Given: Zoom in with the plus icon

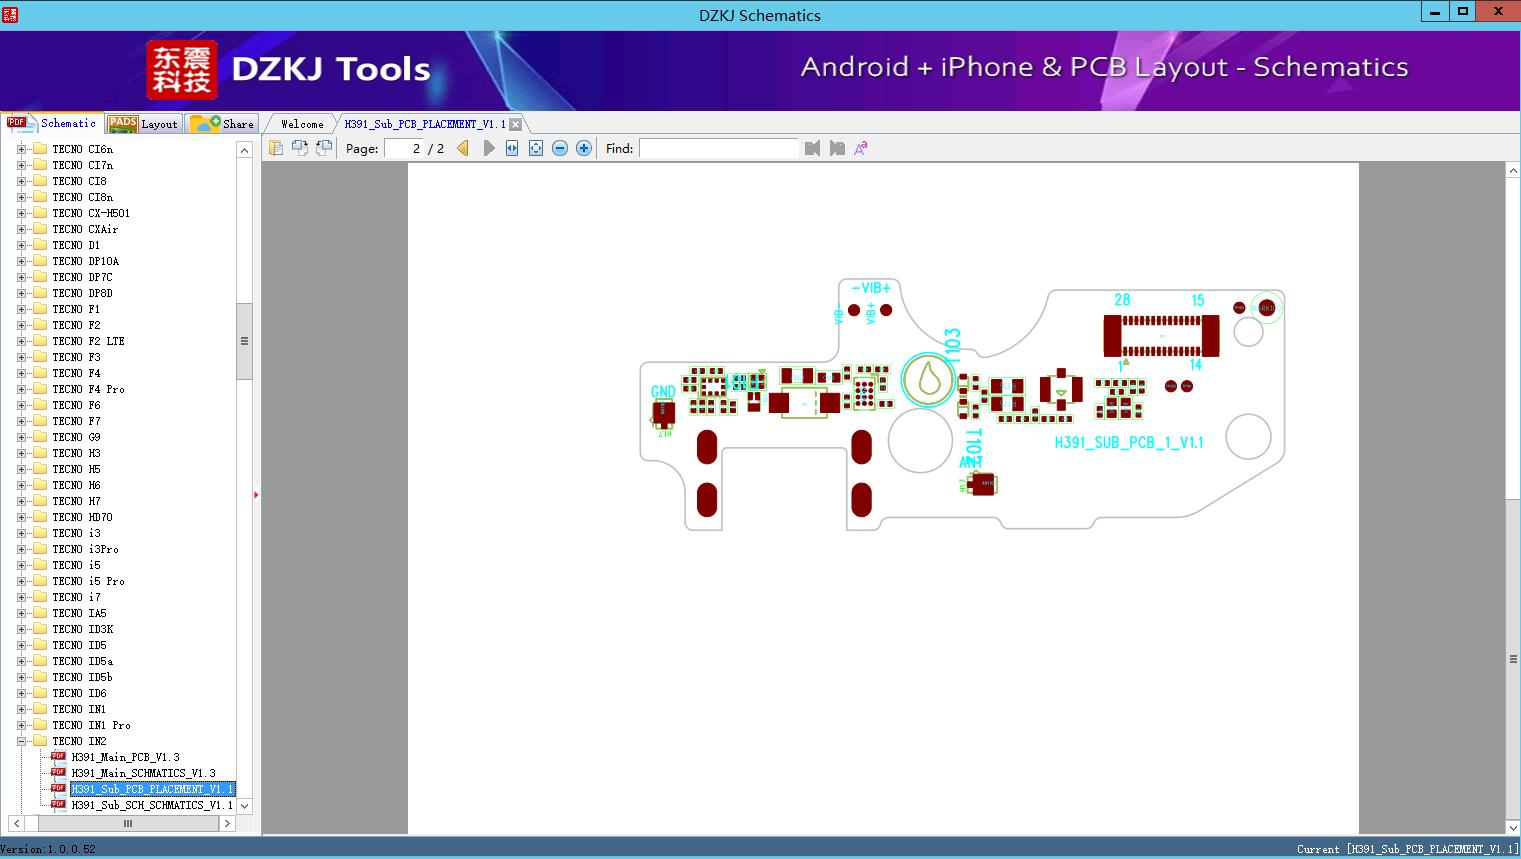Looking at the screenshot, I should pos(584,148).
